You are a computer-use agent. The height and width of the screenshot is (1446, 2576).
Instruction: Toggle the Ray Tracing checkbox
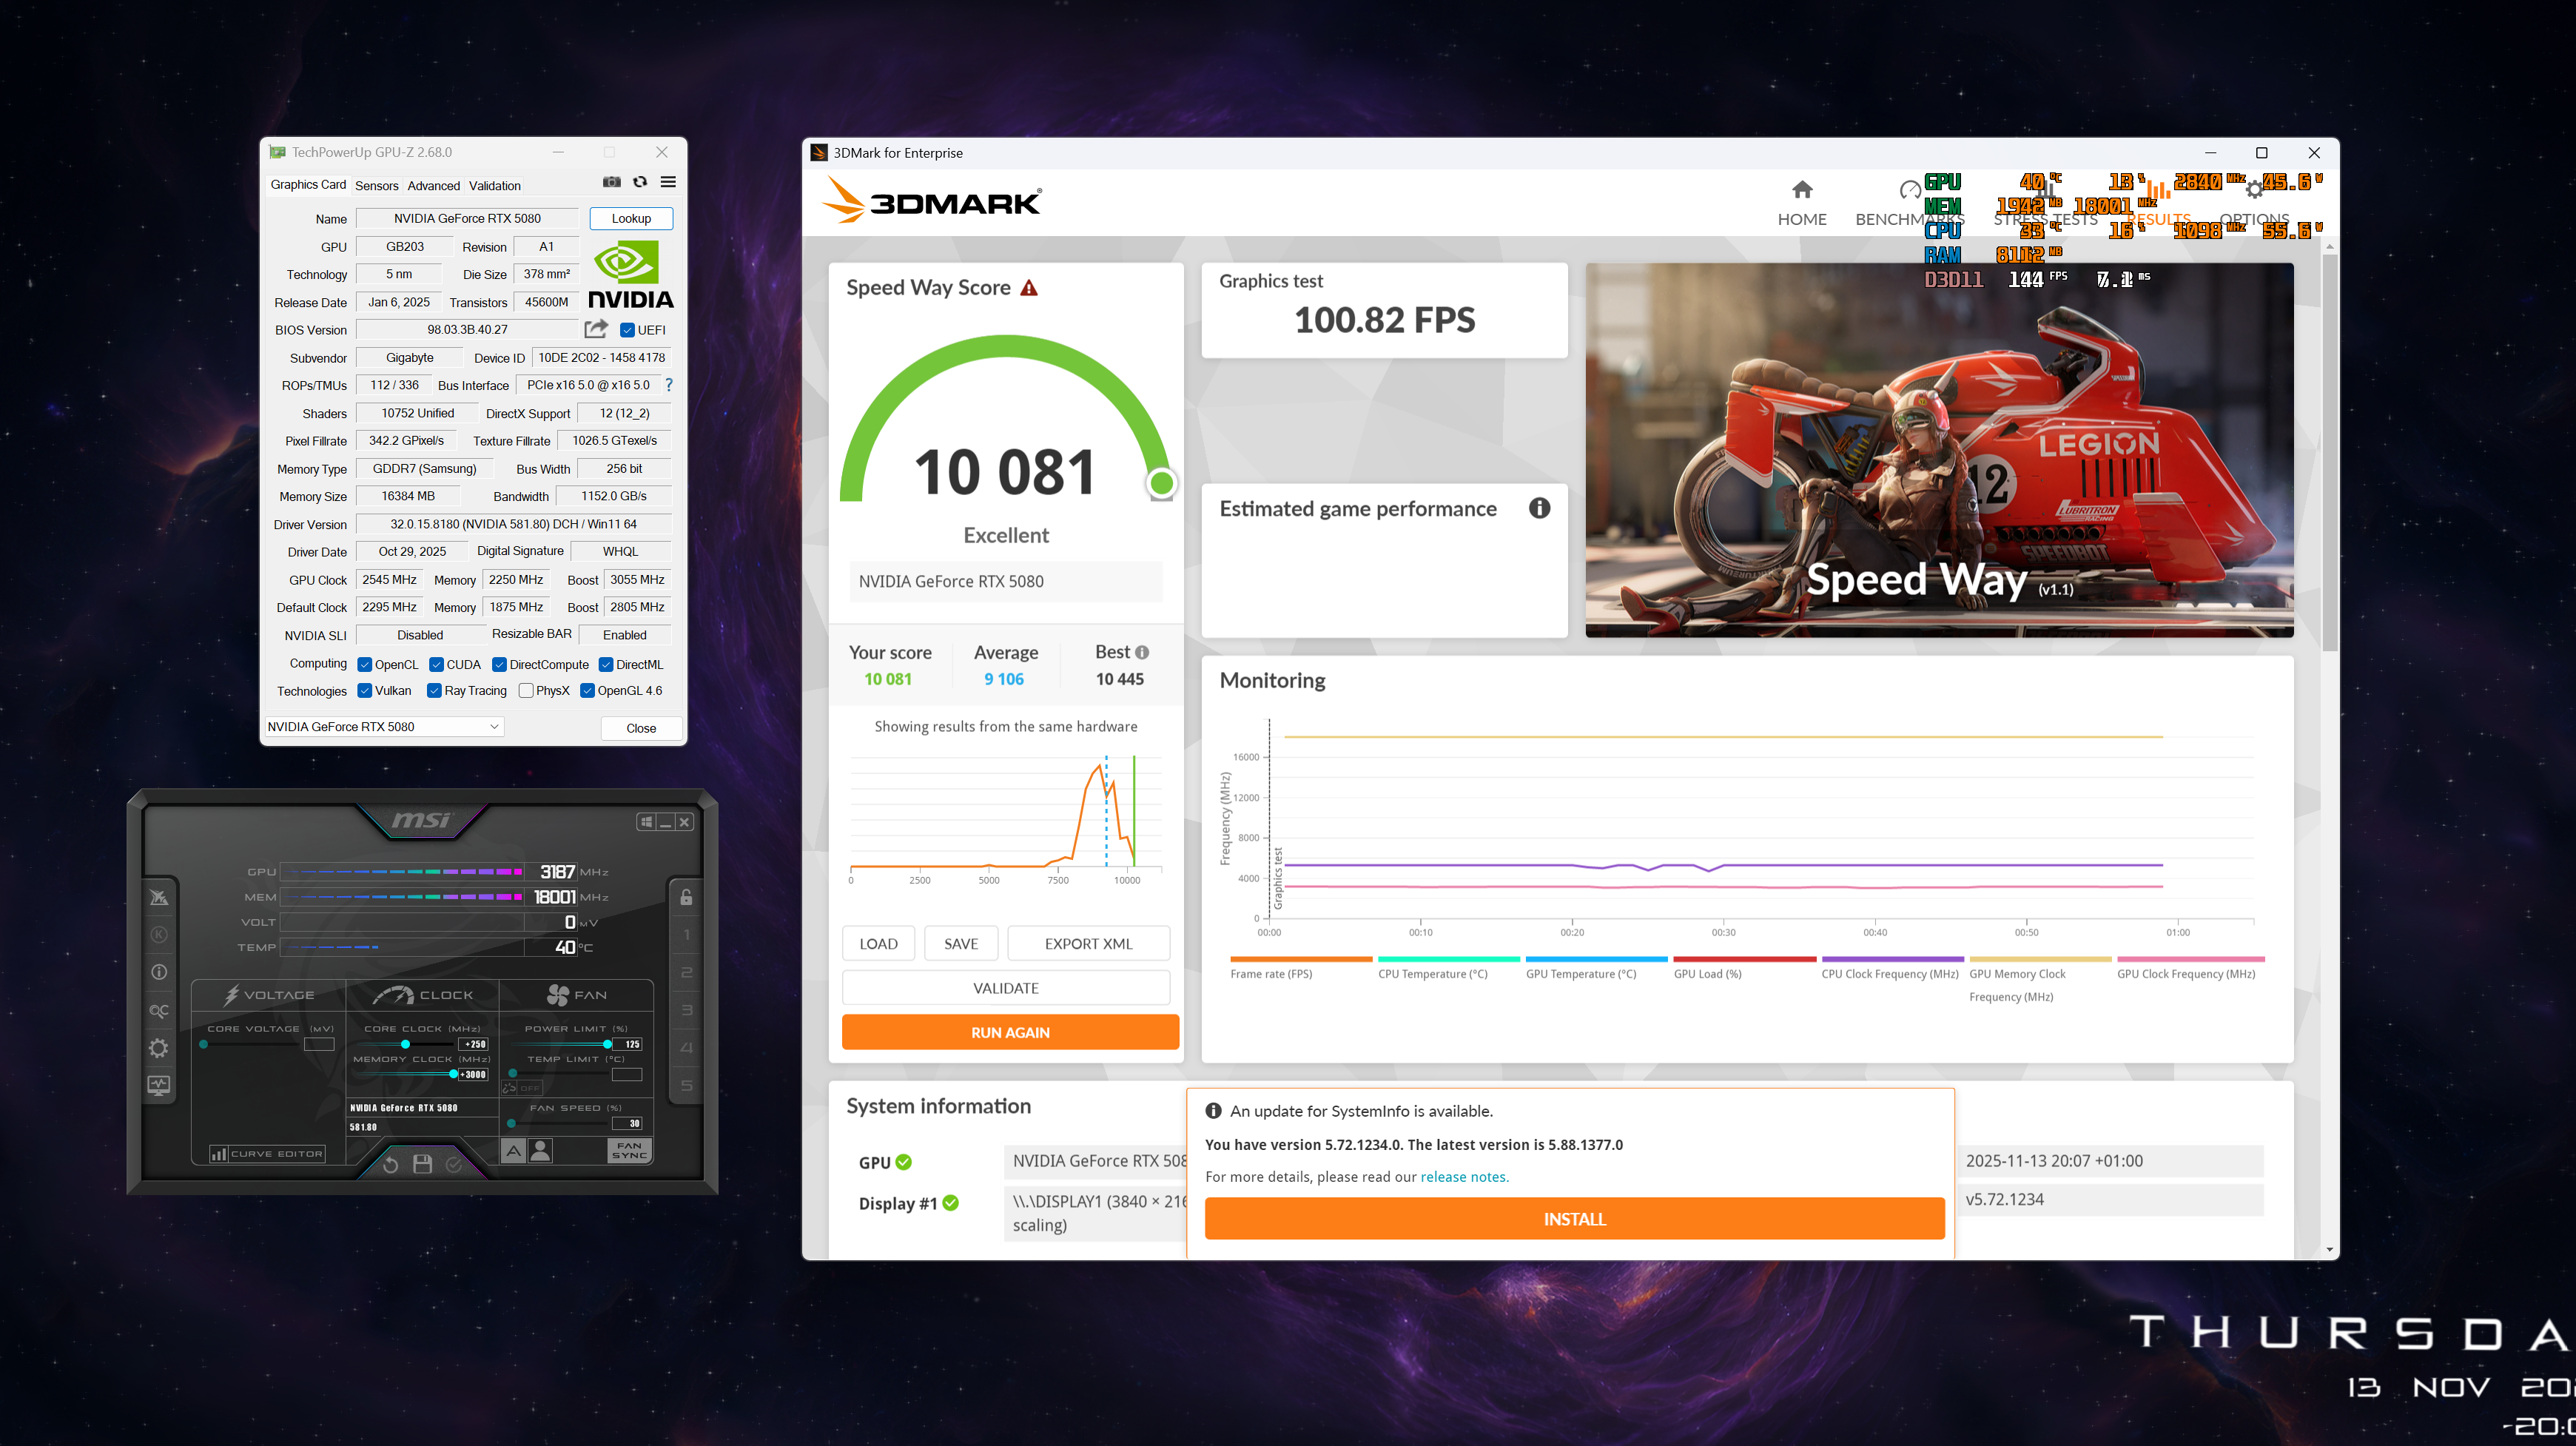point(434,691)
